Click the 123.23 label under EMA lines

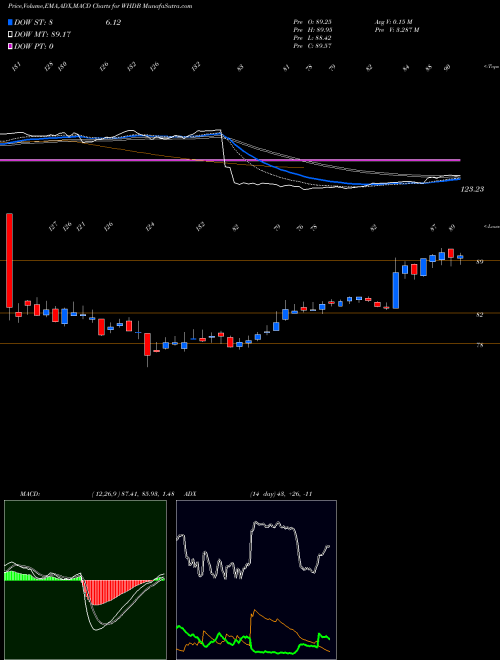(x=472, y=189)
